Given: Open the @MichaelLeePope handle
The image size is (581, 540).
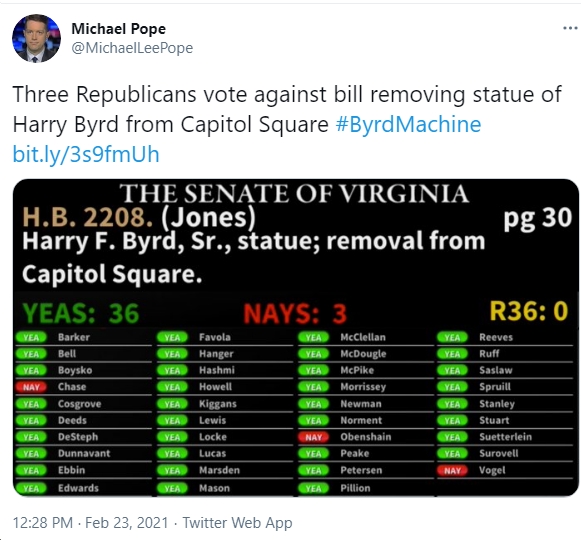Looking at the screenshot, I should click(x=132, y=48).
